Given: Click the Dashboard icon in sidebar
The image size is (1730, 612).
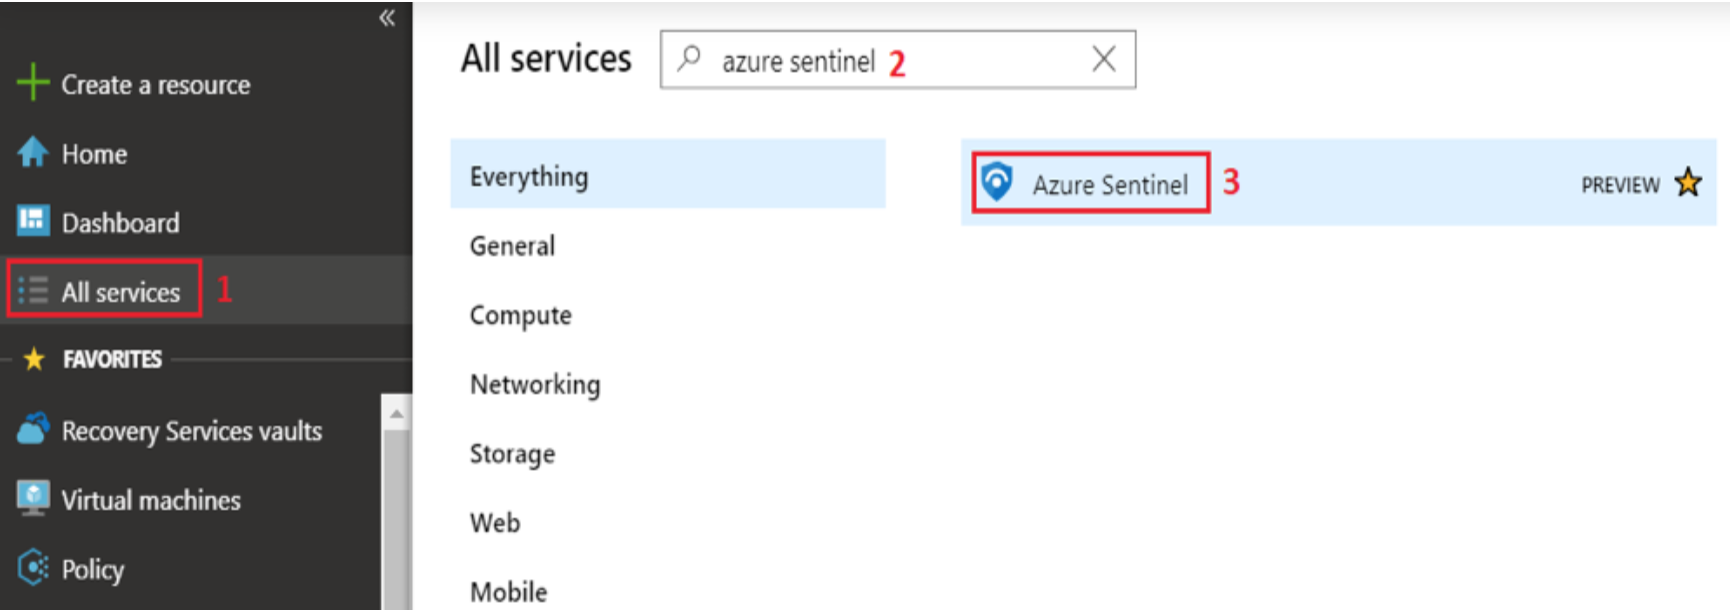Looking at the screenshot, I should point(33,220).
